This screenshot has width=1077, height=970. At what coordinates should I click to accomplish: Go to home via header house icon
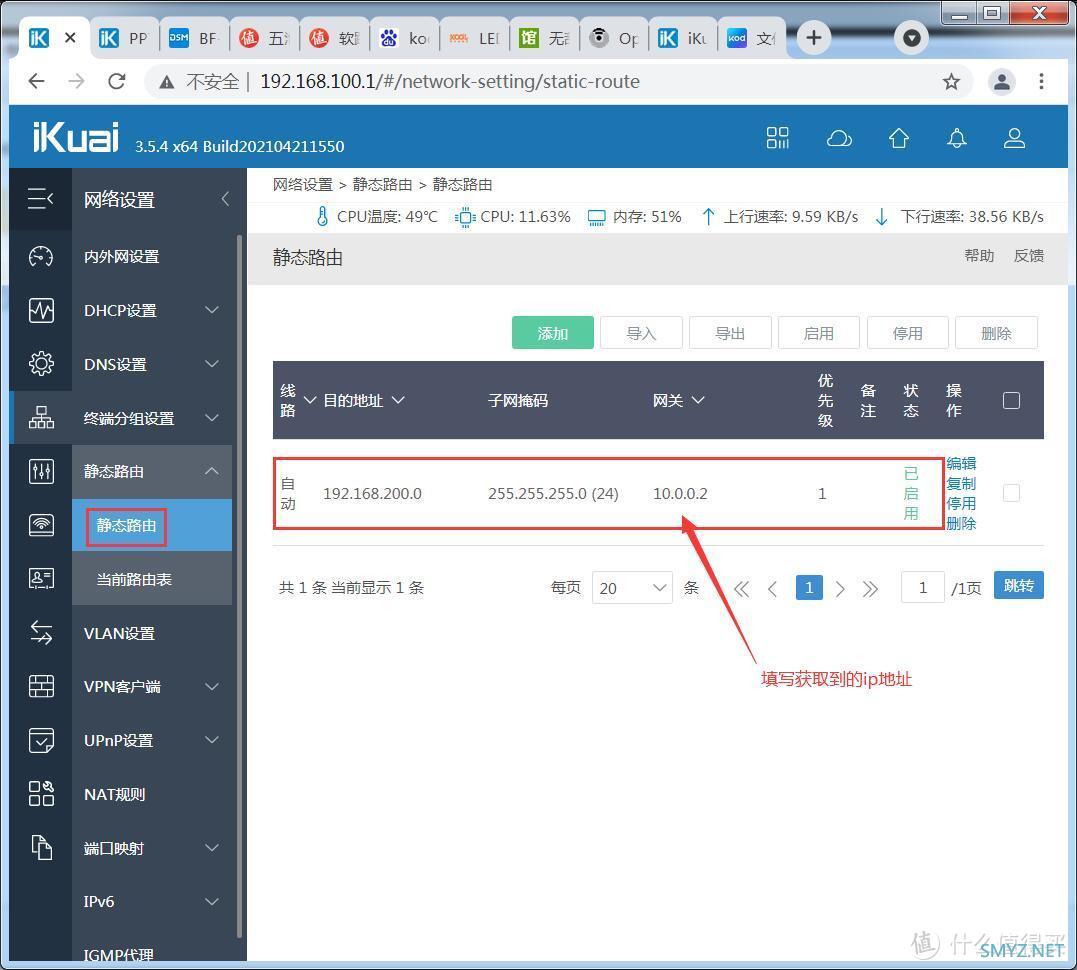coord(898,138)
